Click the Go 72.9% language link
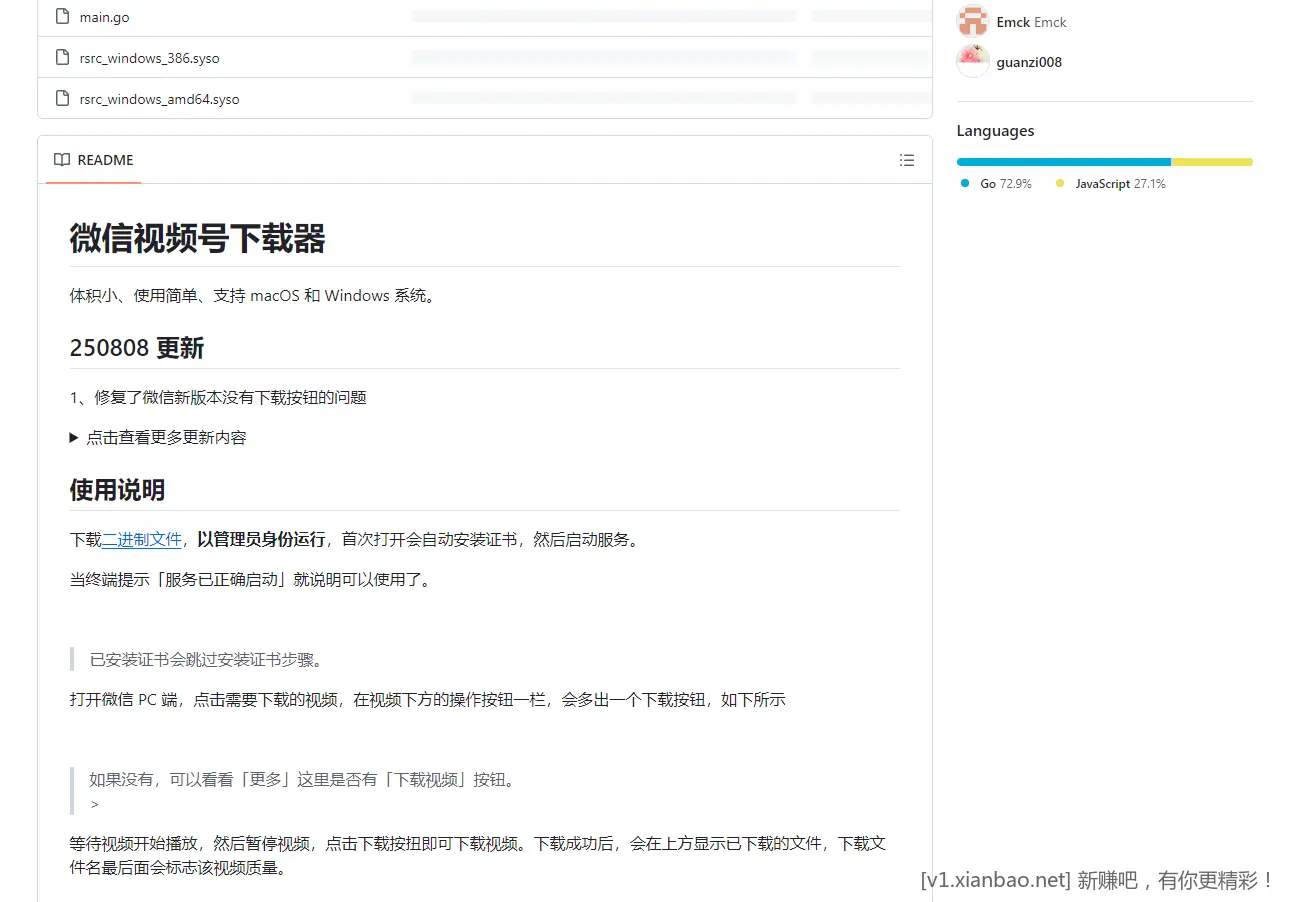 (x=996, y=184)
